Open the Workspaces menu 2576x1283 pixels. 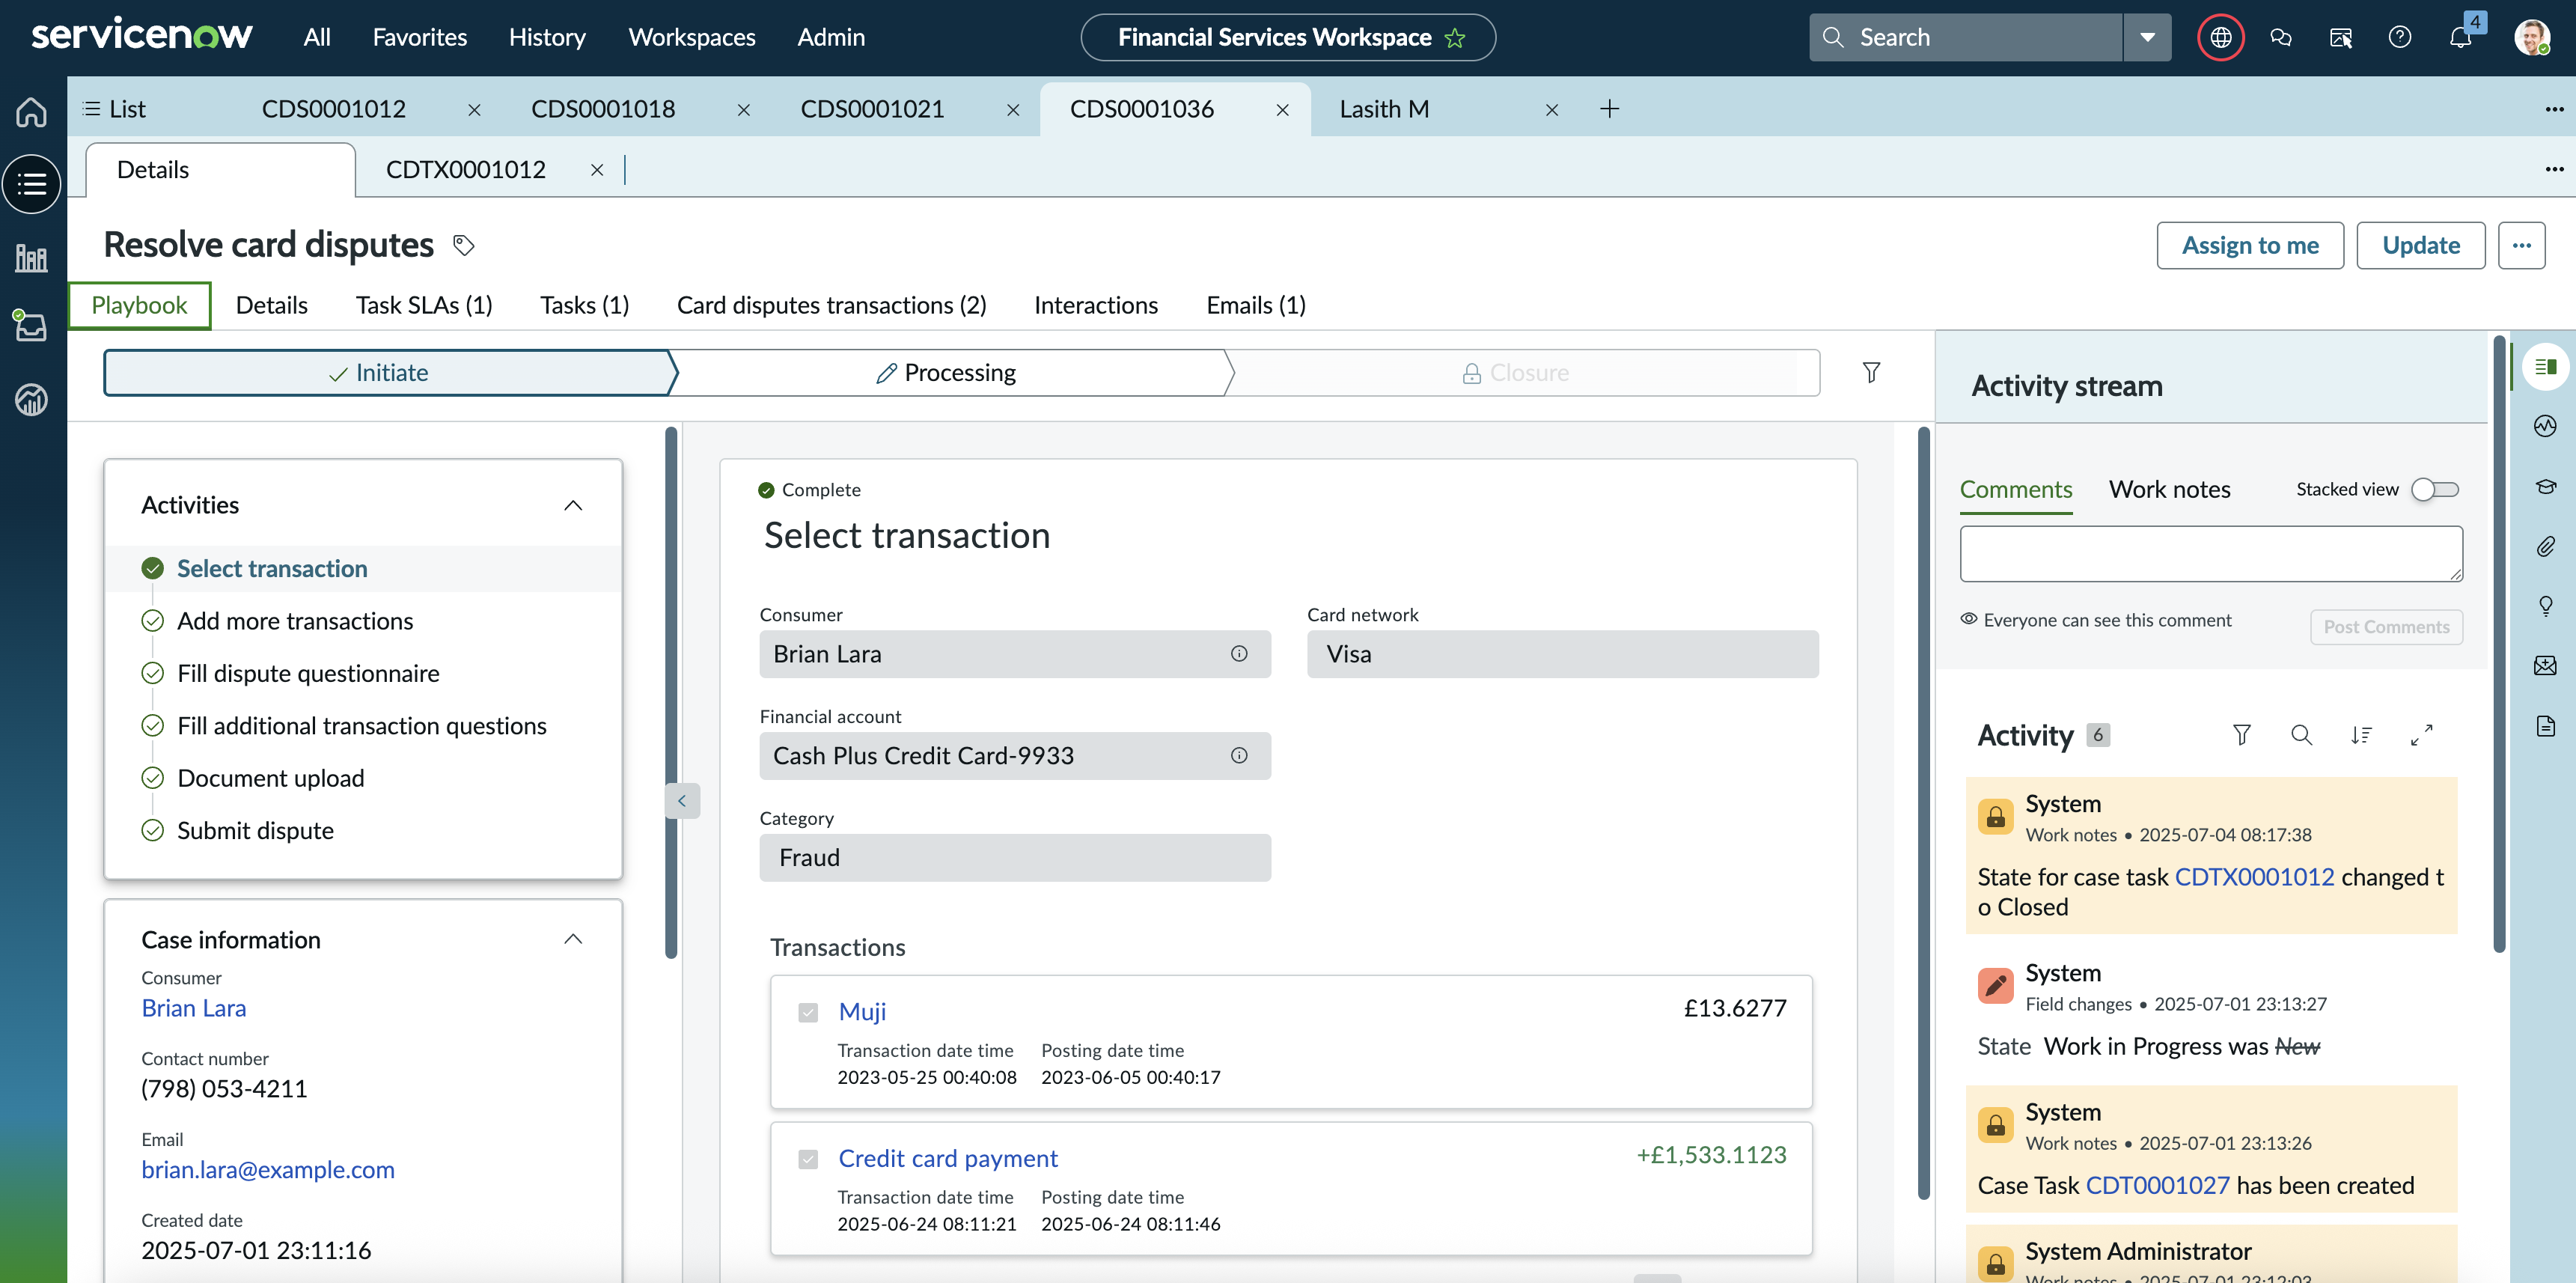point(691,37)
